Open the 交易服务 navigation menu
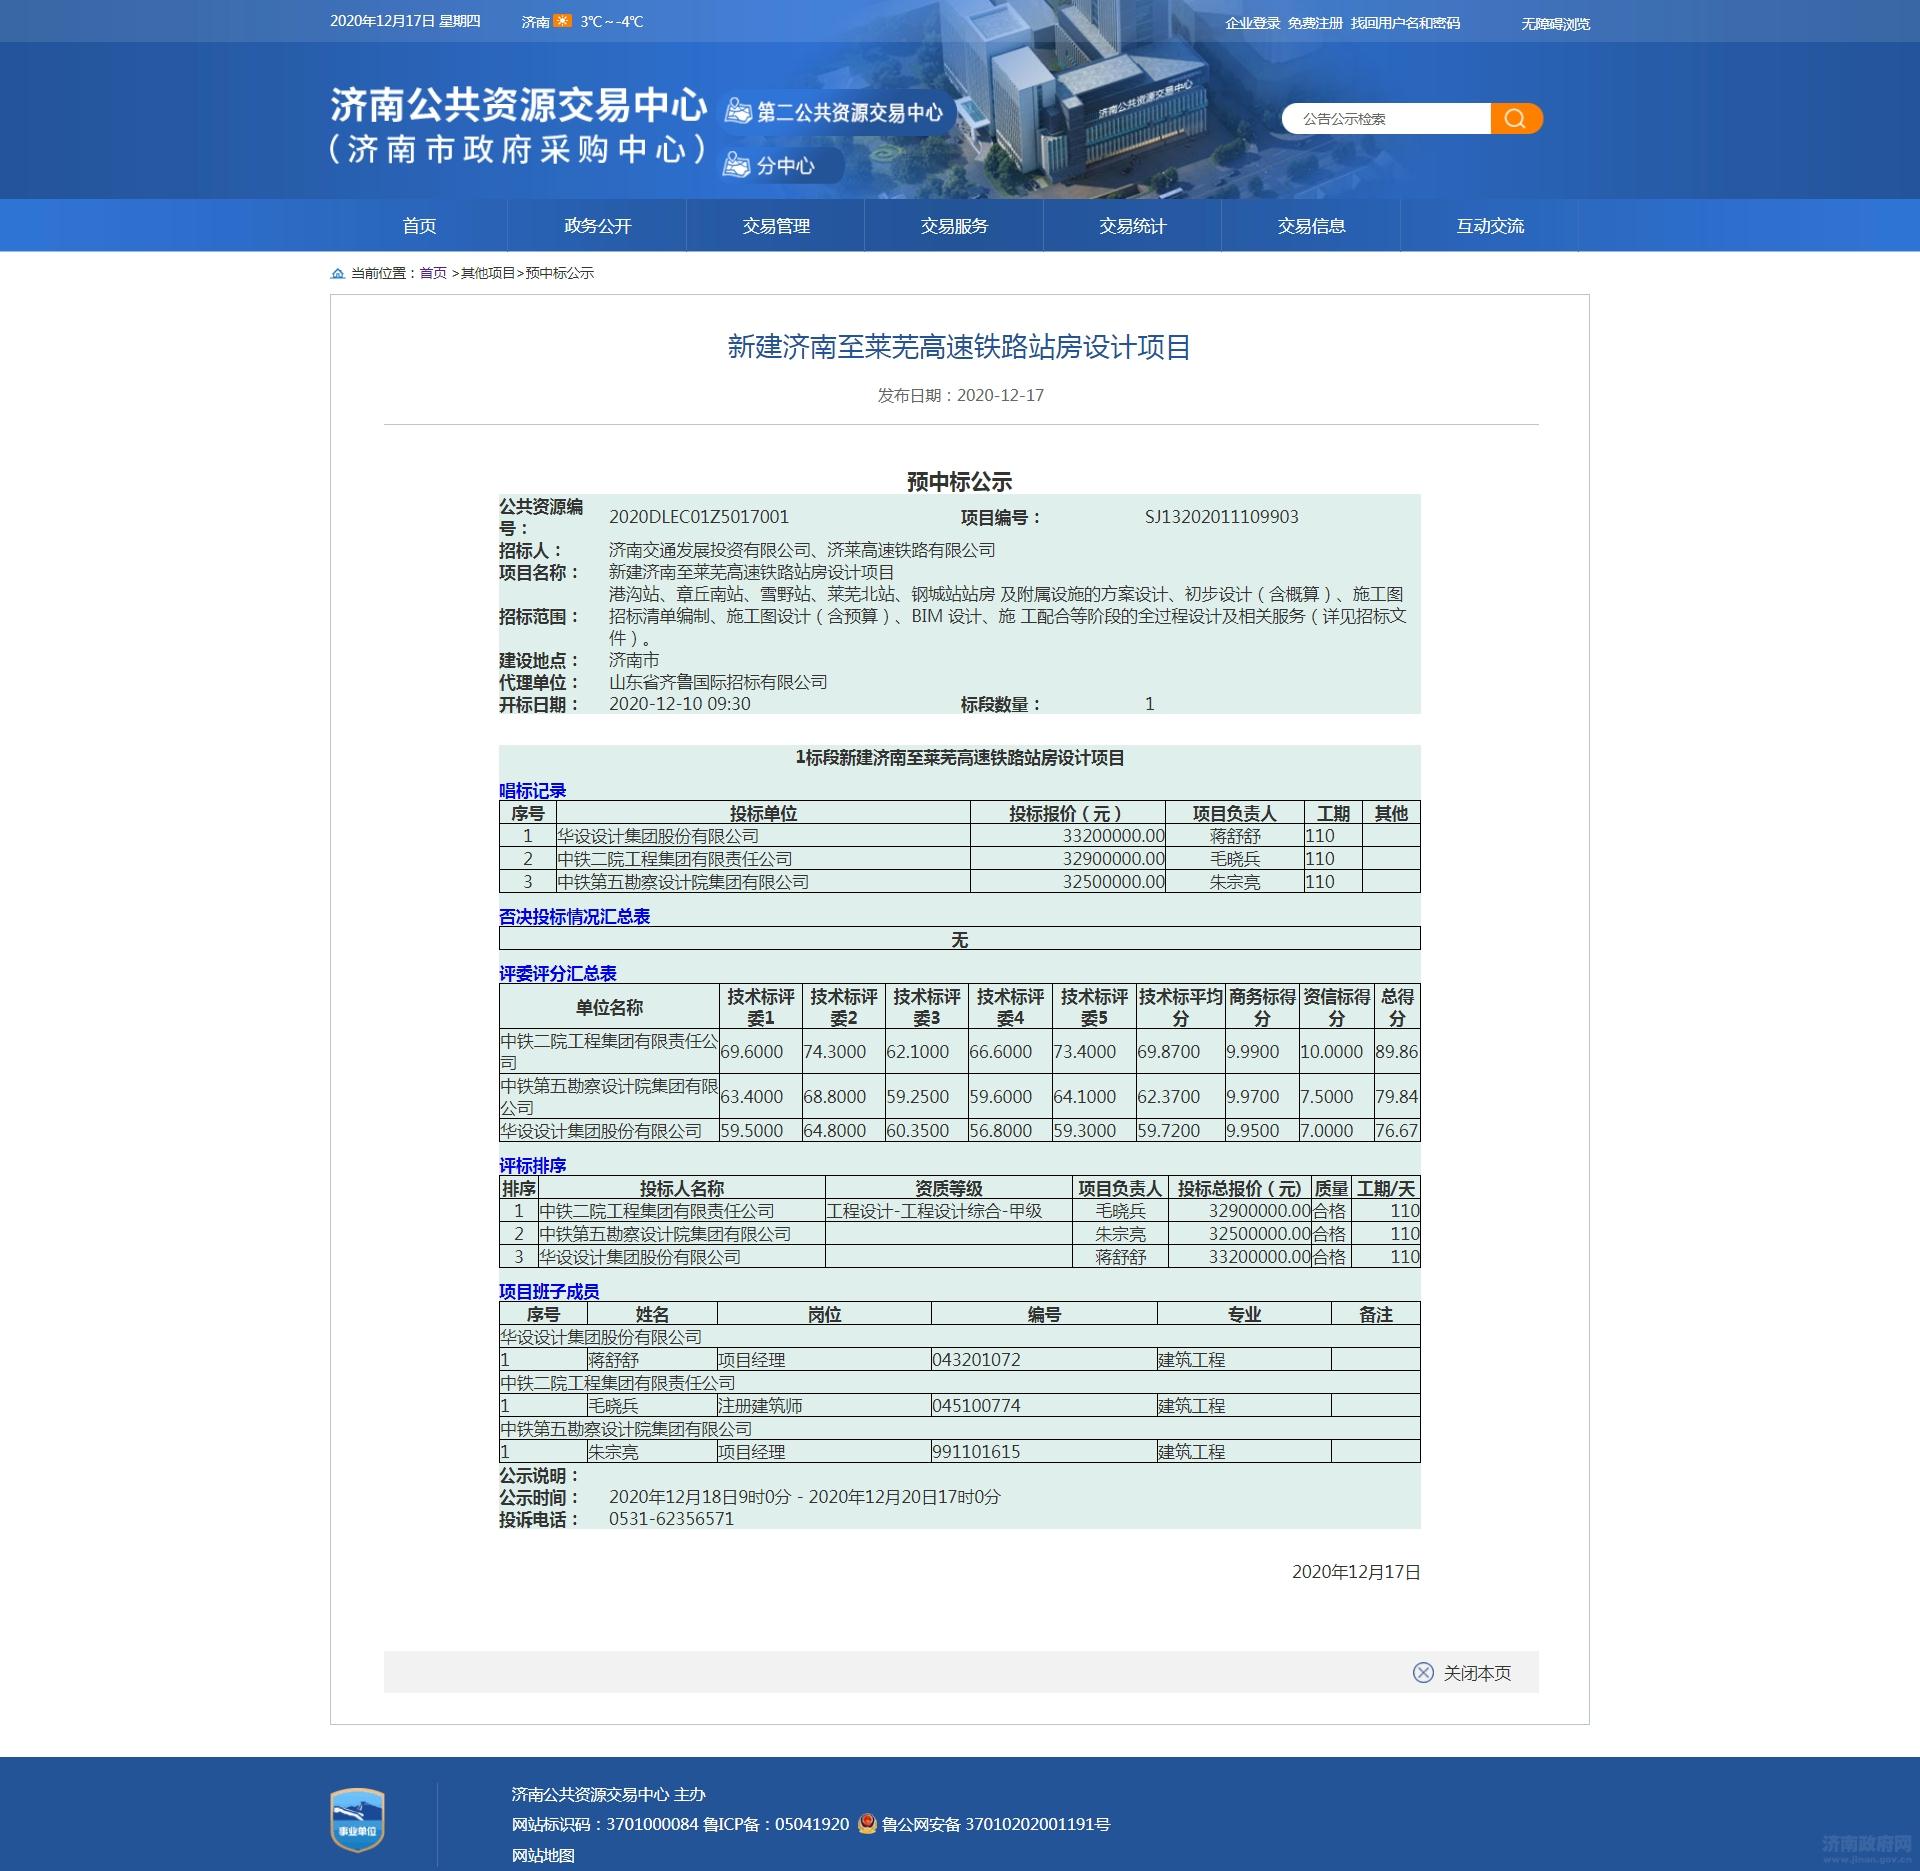 click(954, 226)
